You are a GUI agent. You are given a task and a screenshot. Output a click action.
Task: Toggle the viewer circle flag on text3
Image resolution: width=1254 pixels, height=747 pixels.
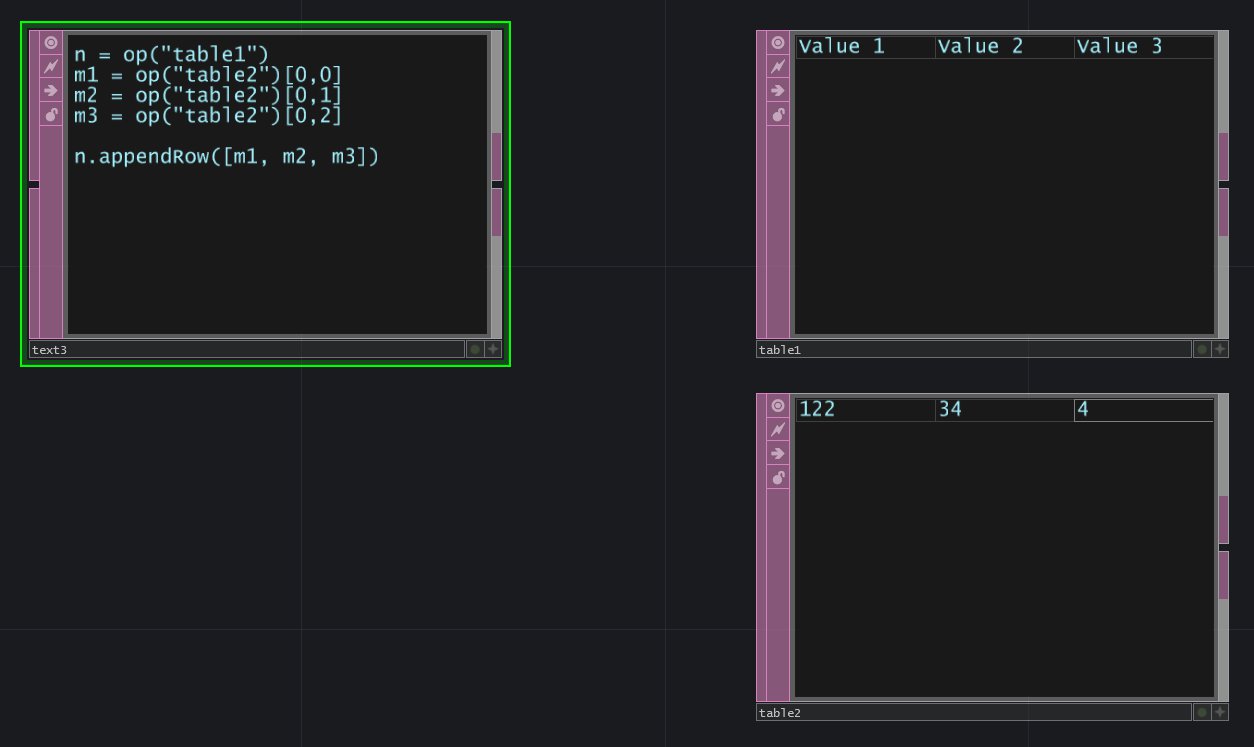coord(51,43)
